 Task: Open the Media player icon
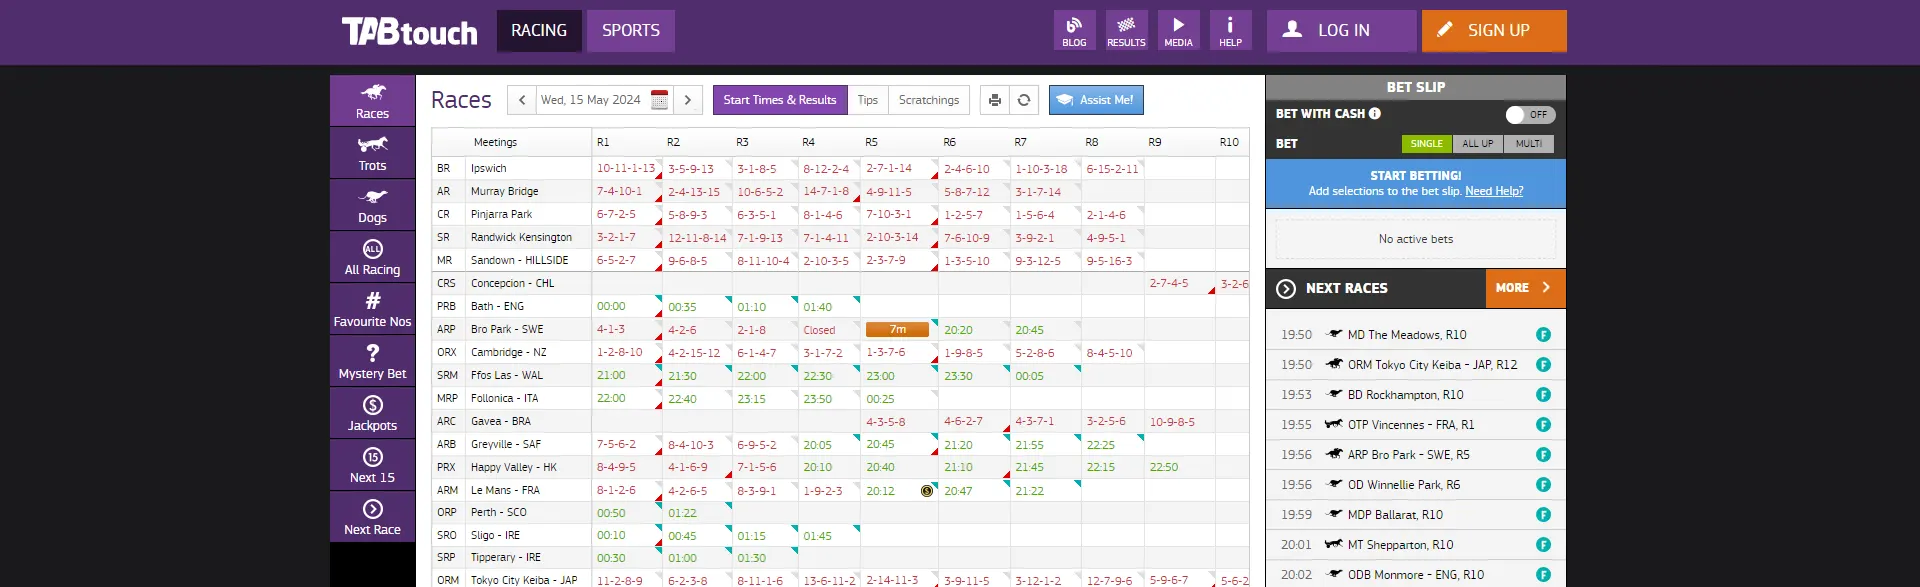click(1178, 30)
